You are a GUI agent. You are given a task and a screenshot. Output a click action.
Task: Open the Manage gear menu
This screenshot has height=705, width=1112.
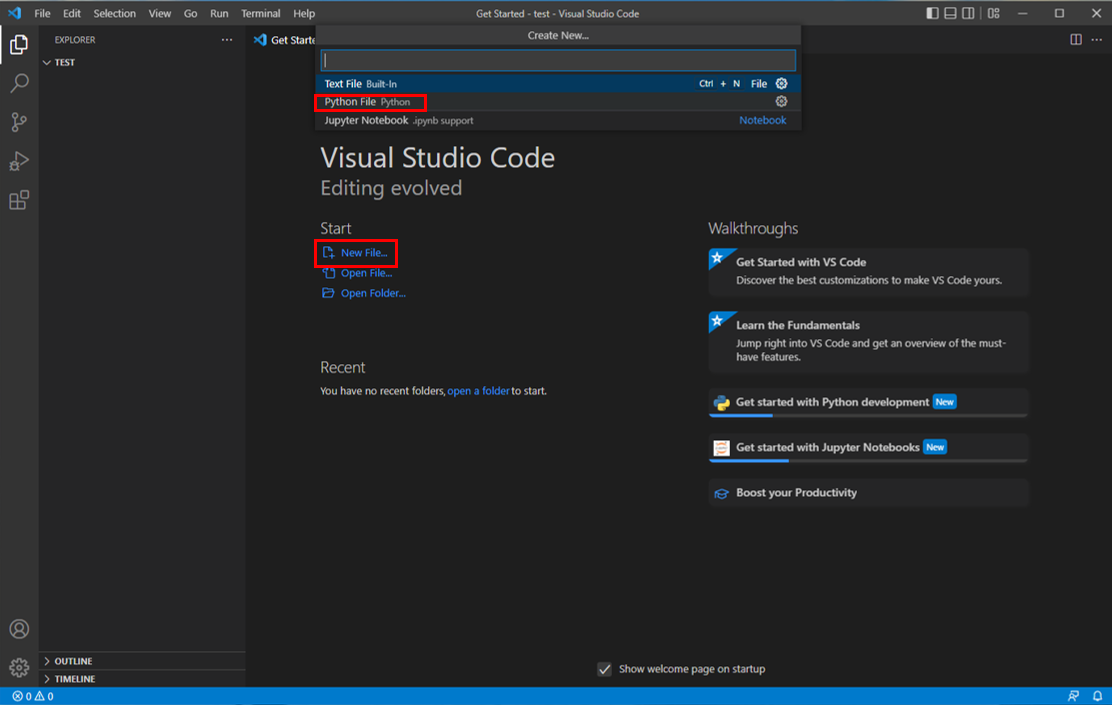point(18,666)
